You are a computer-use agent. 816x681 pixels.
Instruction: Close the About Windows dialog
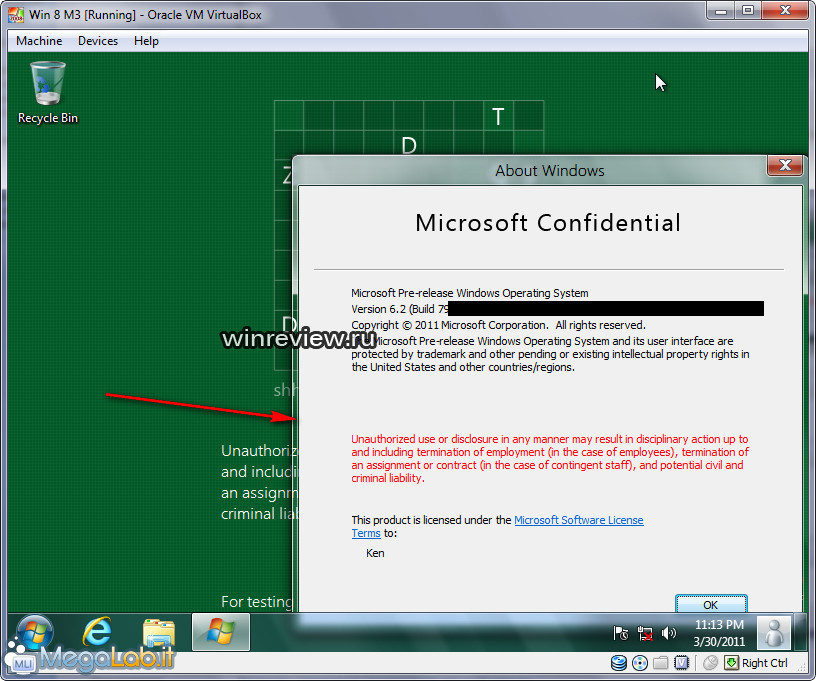coord(785,165)
